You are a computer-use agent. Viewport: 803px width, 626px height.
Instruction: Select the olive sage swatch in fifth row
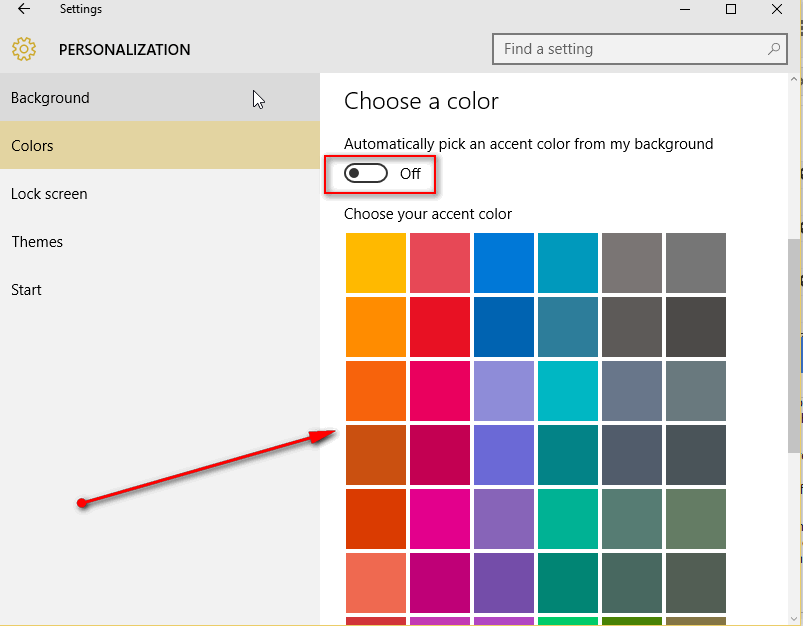(x=696, y=519)
